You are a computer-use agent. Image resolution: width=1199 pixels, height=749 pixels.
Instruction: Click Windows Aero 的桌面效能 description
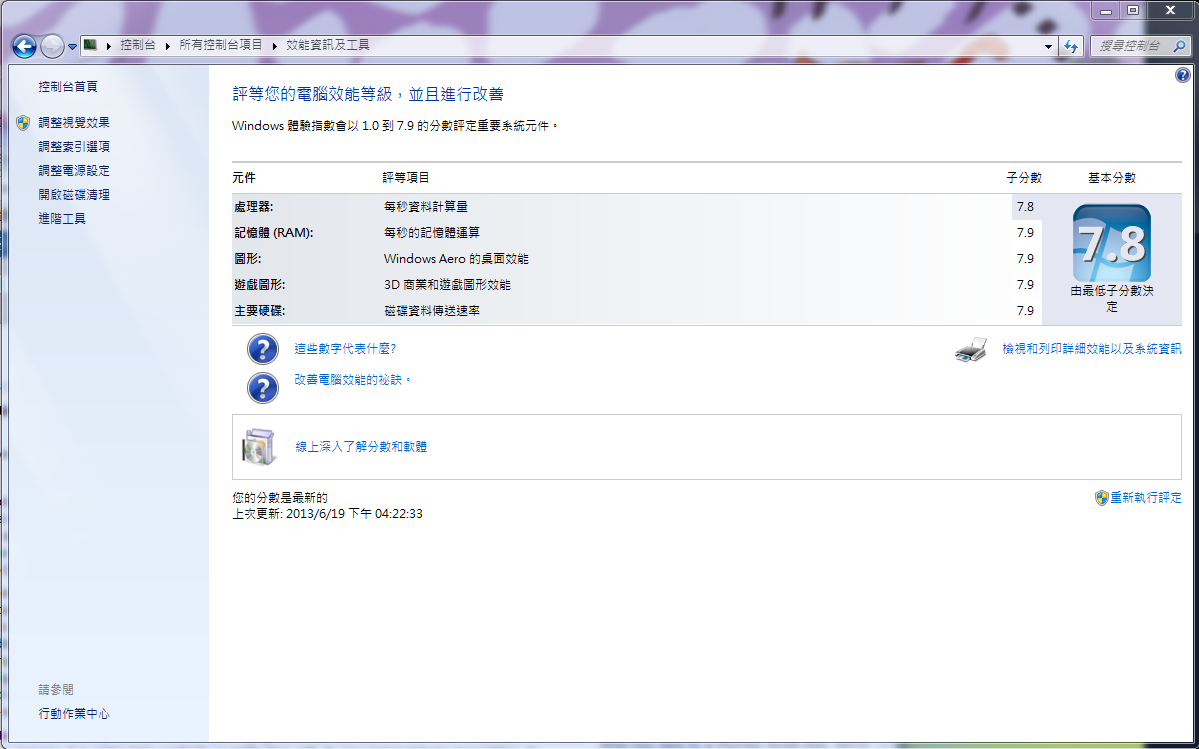pos(456,258)
